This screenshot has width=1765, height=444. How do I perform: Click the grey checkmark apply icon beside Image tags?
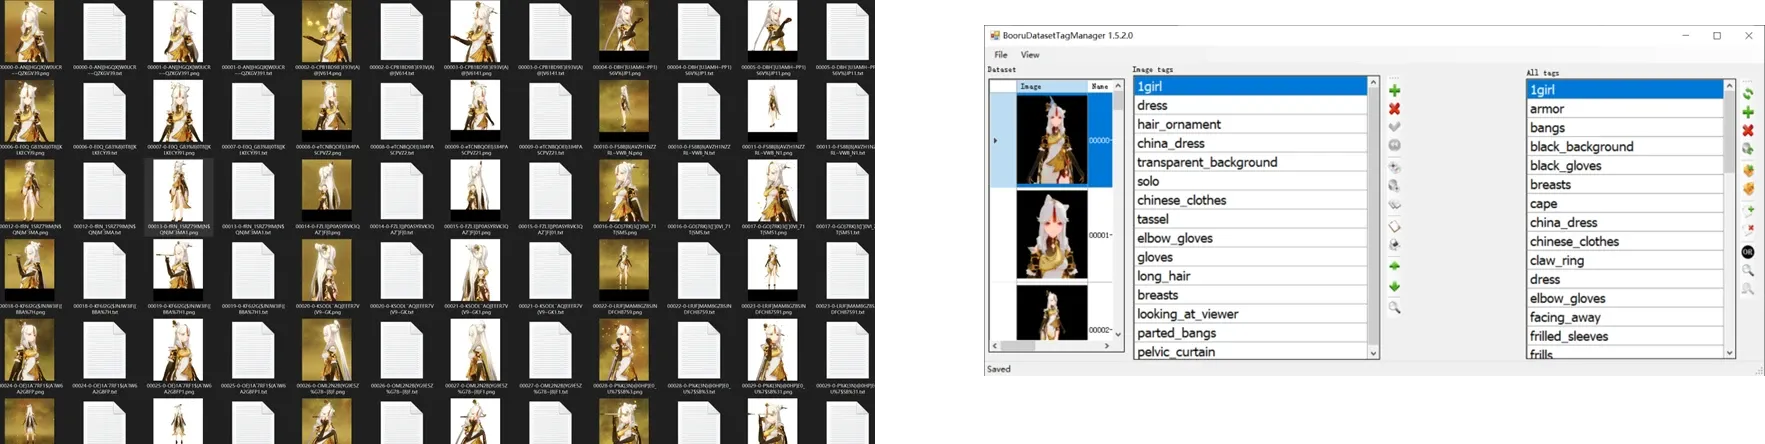(x=1394, y=127)
